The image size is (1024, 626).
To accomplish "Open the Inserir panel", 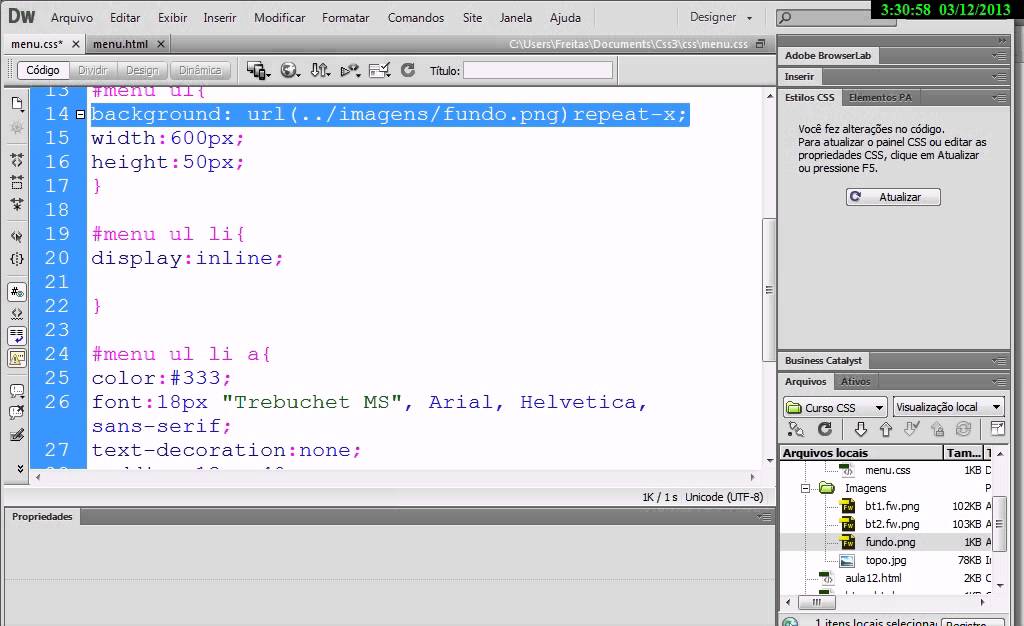I will click(x=799, y=76).
